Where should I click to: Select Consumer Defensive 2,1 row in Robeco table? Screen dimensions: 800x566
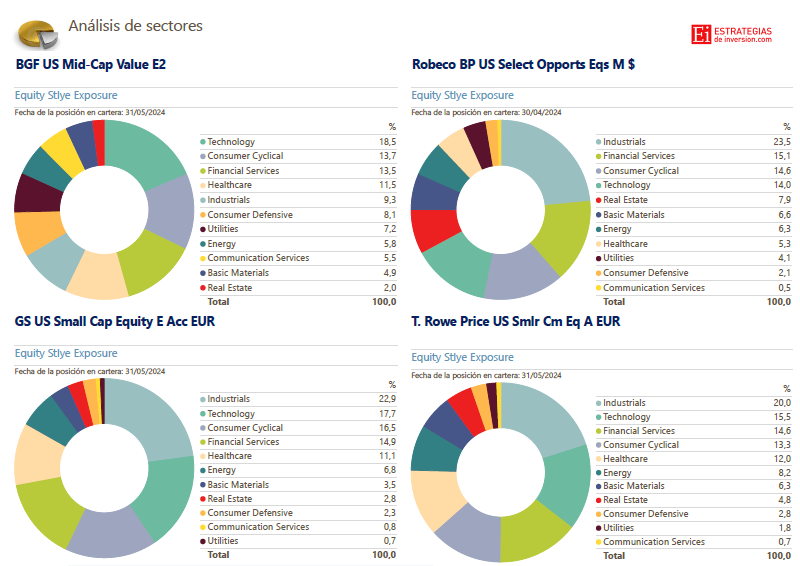point(694,273)
